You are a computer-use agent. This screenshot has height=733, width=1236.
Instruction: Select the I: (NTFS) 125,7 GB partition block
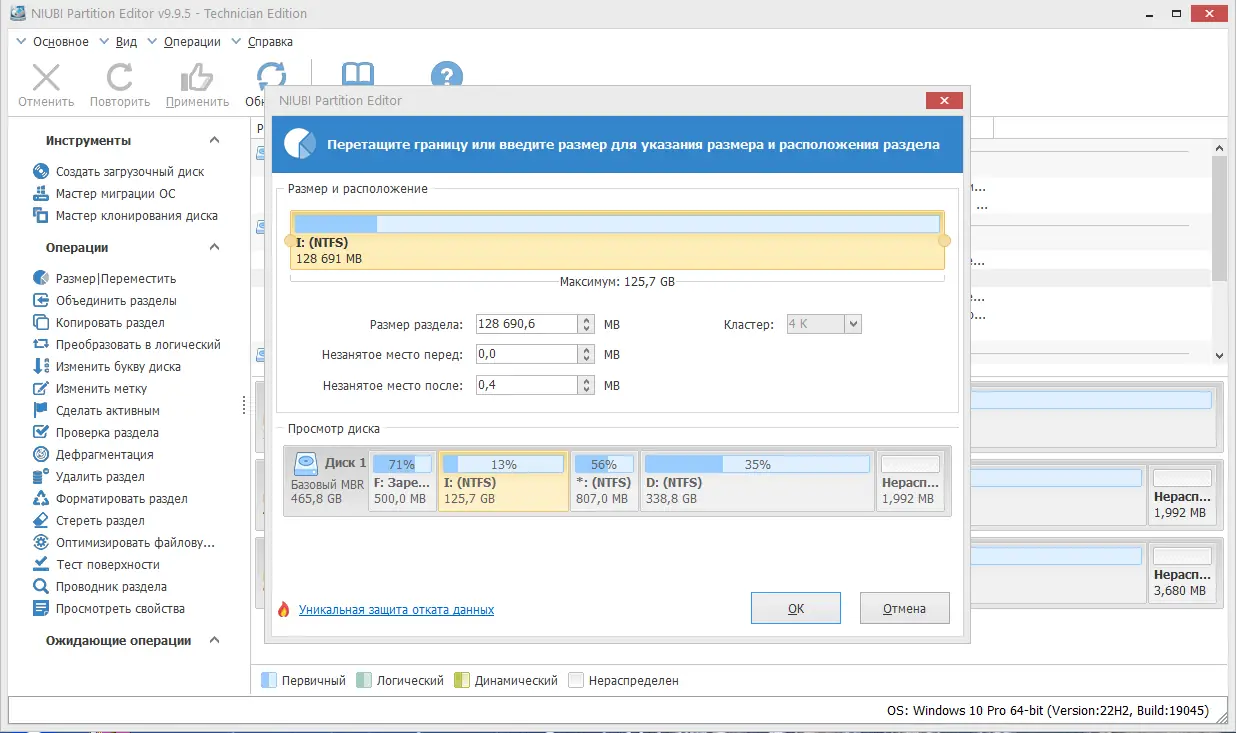(504, 482)
